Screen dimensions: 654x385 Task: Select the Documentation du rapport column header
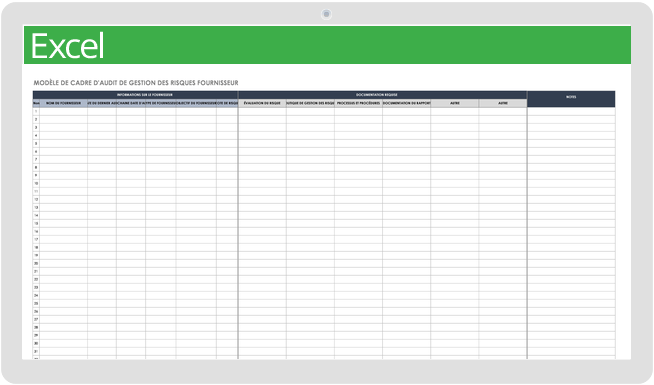[406, 103]
